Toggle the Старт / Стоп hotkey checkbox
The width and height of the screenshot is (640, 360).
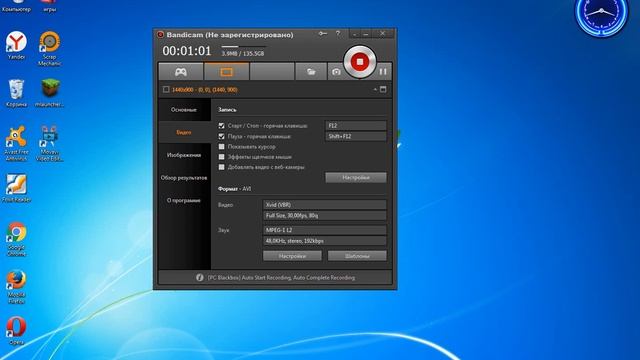[221, 126]
